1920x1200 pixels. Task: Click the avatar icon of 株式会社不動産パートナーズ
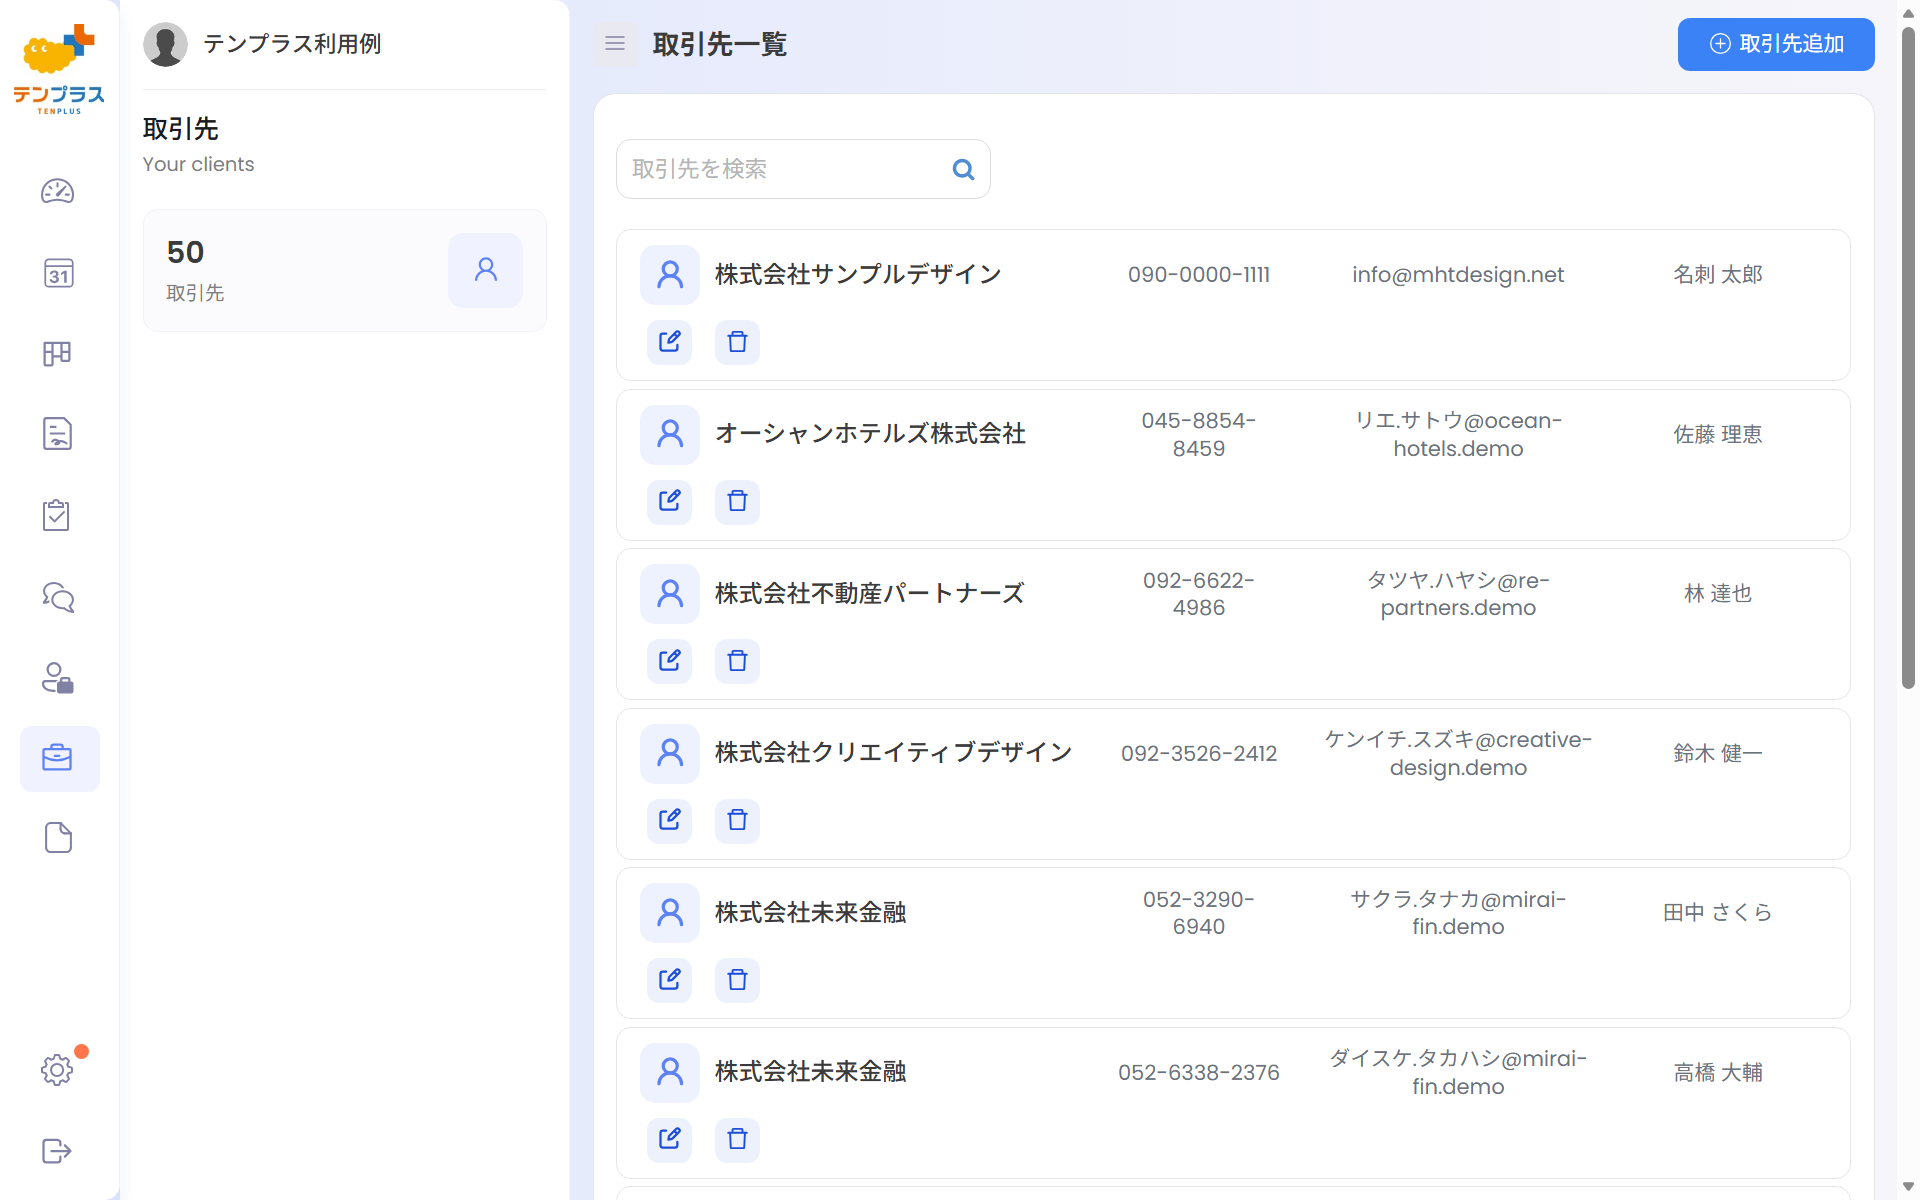point(670,593)
